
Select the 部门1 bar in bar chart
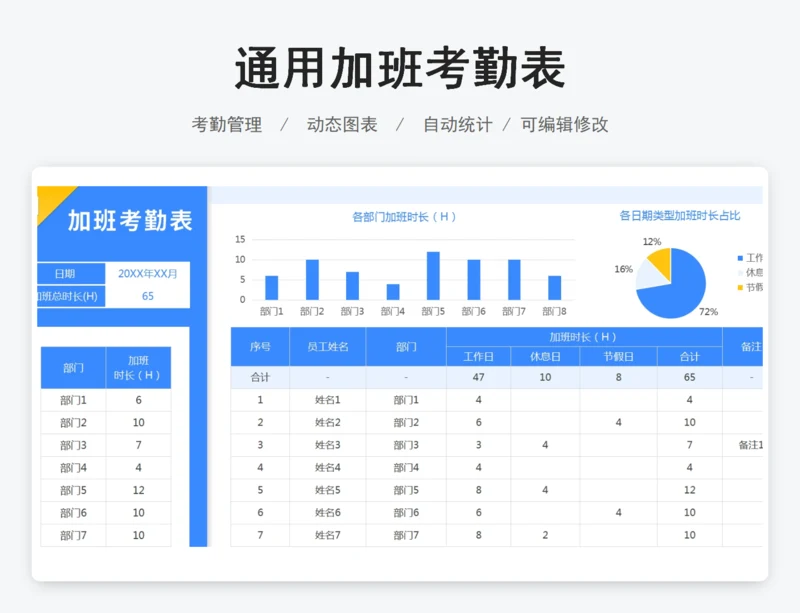pos(272,288)
